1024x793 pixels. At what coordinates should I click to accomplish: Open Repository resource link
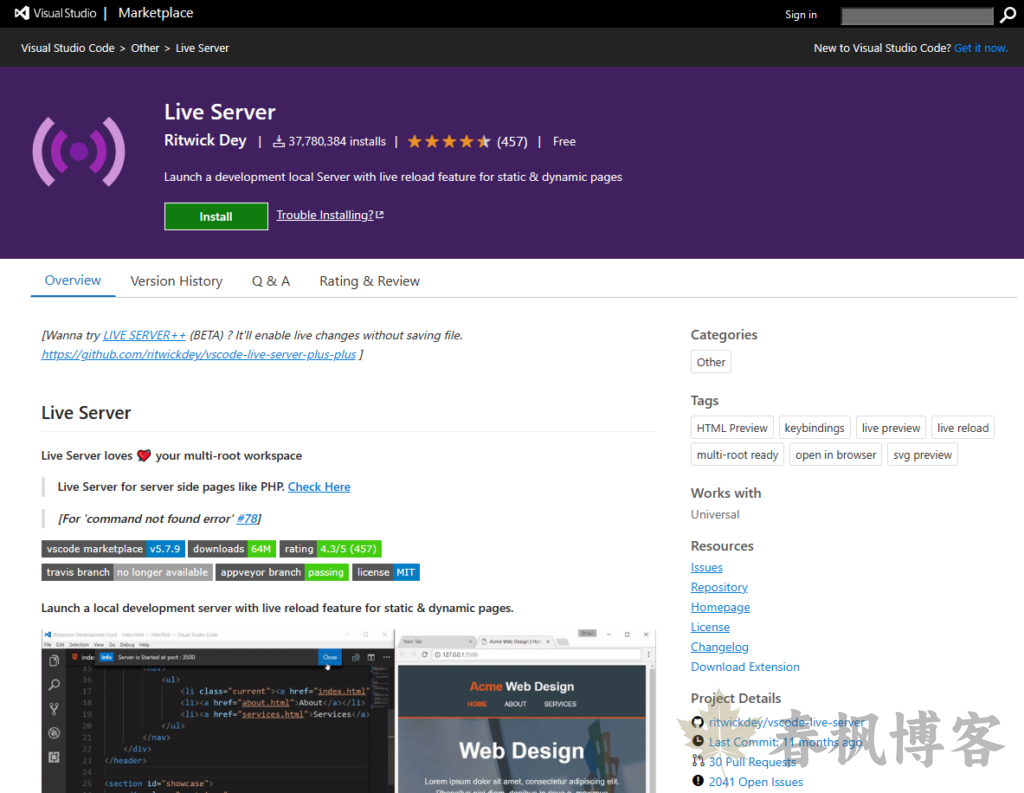(719, 587)
